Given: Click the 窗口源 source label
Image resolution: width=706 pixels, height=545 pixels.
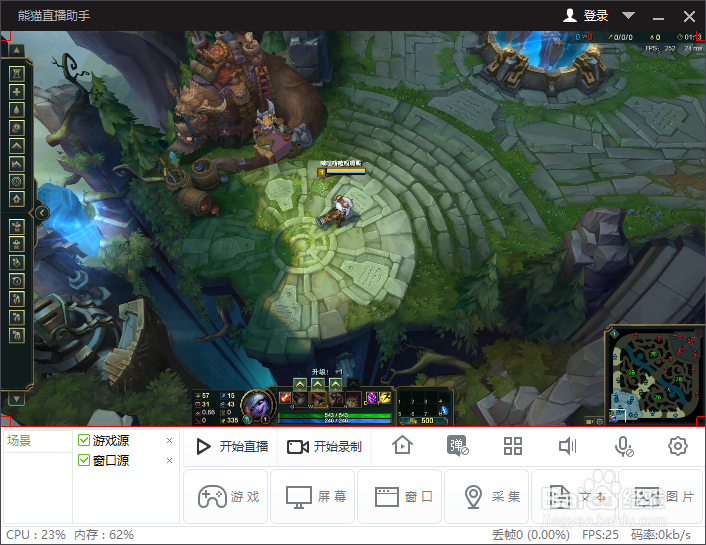Looking at the screenshot, I should (x=111, y=460).
